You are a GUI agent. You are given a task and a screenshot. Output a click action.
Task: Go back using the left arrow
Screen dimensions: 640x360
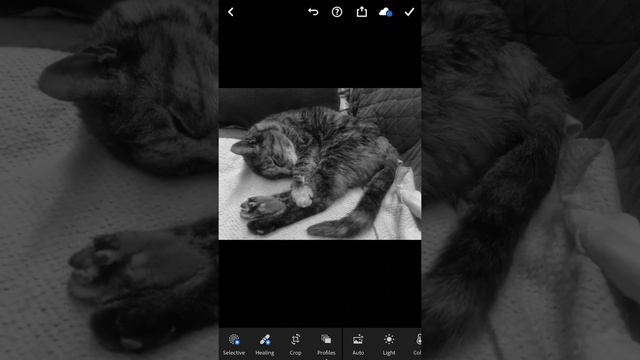tap(231, 12)
